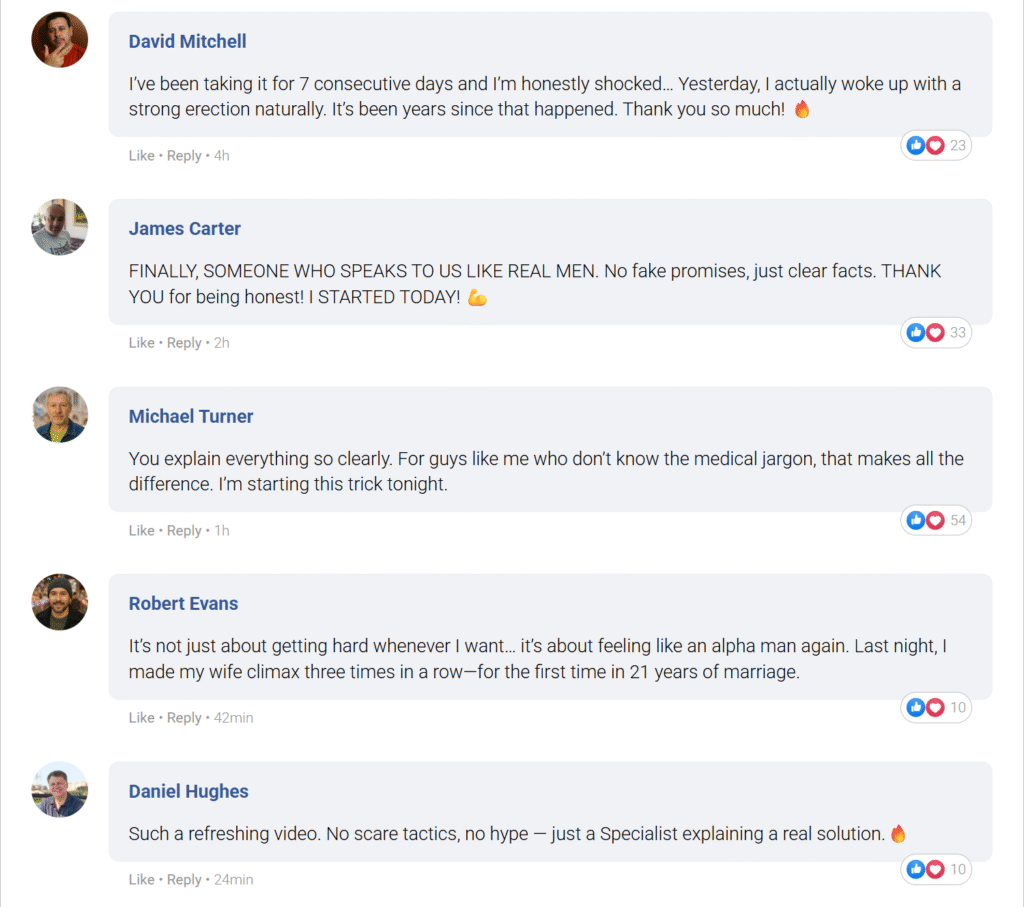1024x907 pixels.
Task: Click David Mitchell's profile avatar
Action: [x=60, y=40]
